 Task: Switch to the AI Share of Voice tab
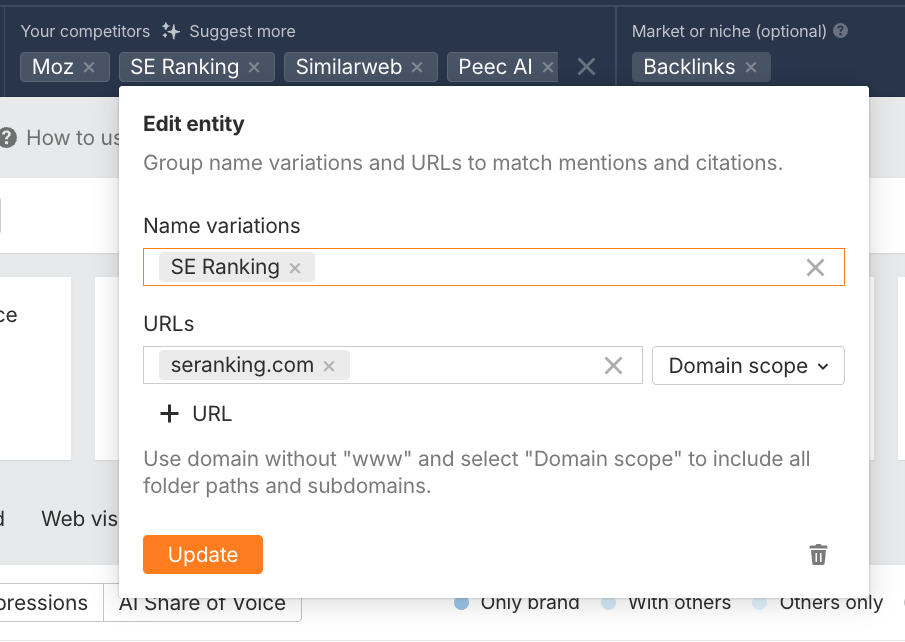point(202,602)
